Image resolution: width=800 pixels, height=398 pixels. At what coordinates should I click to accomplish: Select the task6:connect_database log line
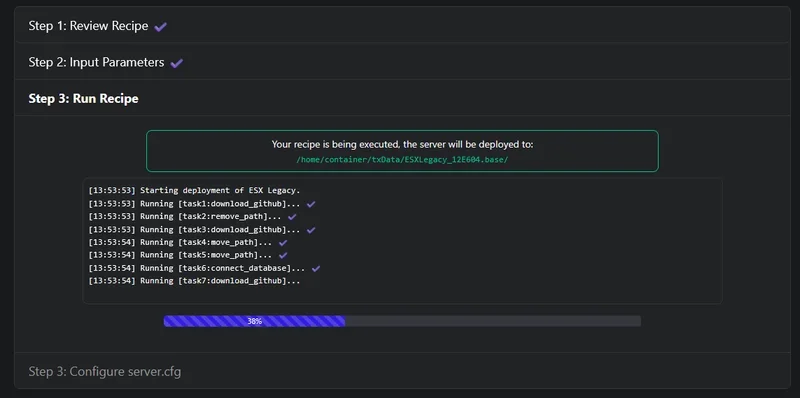point(196,268)
